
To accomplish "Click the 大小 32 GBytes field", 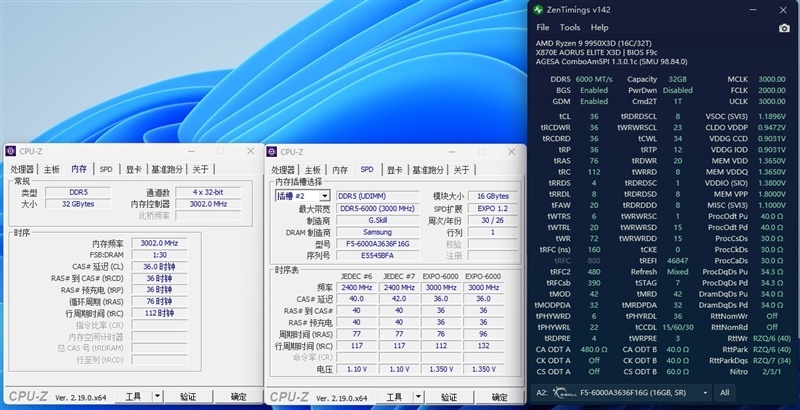I will [x=78, y=204].
